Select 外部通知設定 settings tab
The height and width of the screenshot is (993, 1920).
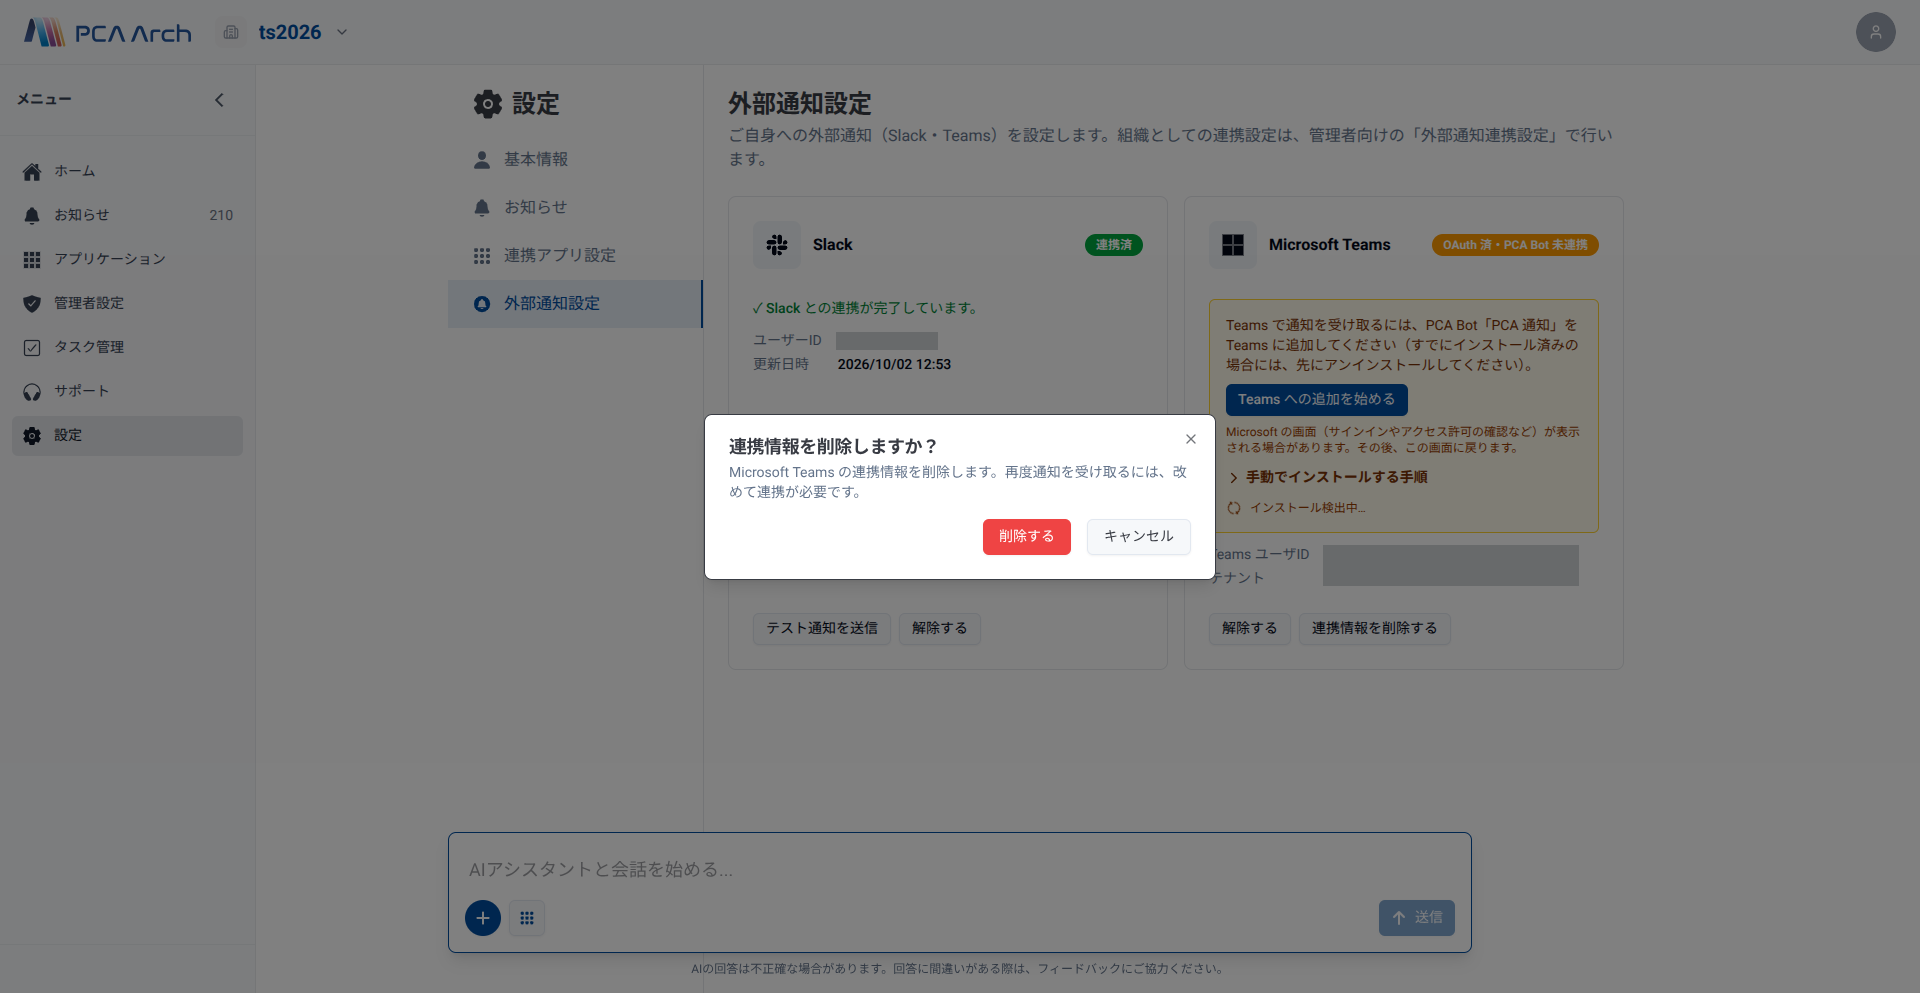(x=575, y=303)
